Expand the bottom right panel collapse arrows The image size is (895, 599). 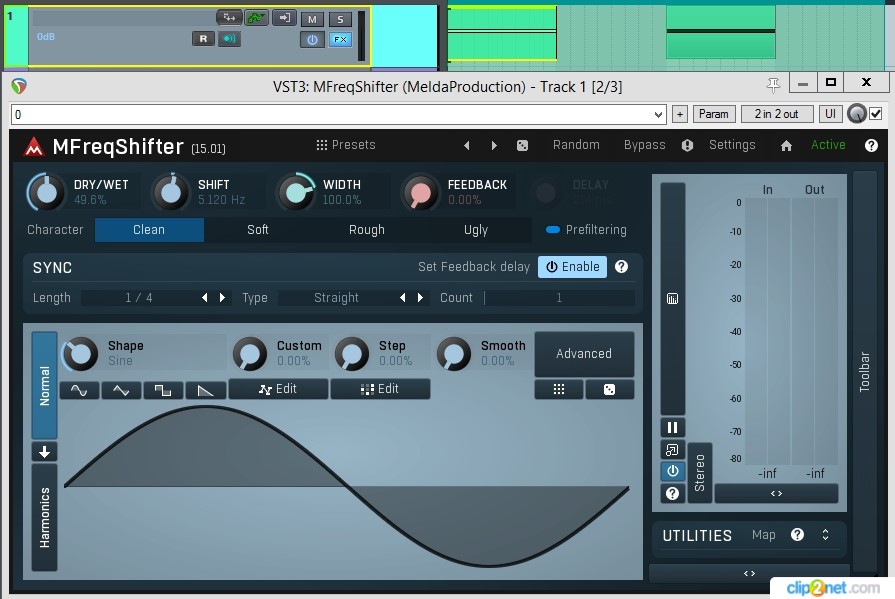click(749, 573)
